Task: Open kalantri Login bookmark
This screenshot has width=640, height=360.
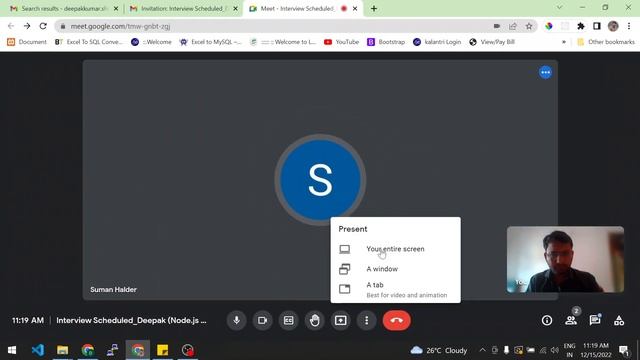Action: pyautogui.click(x=437, y=42)
